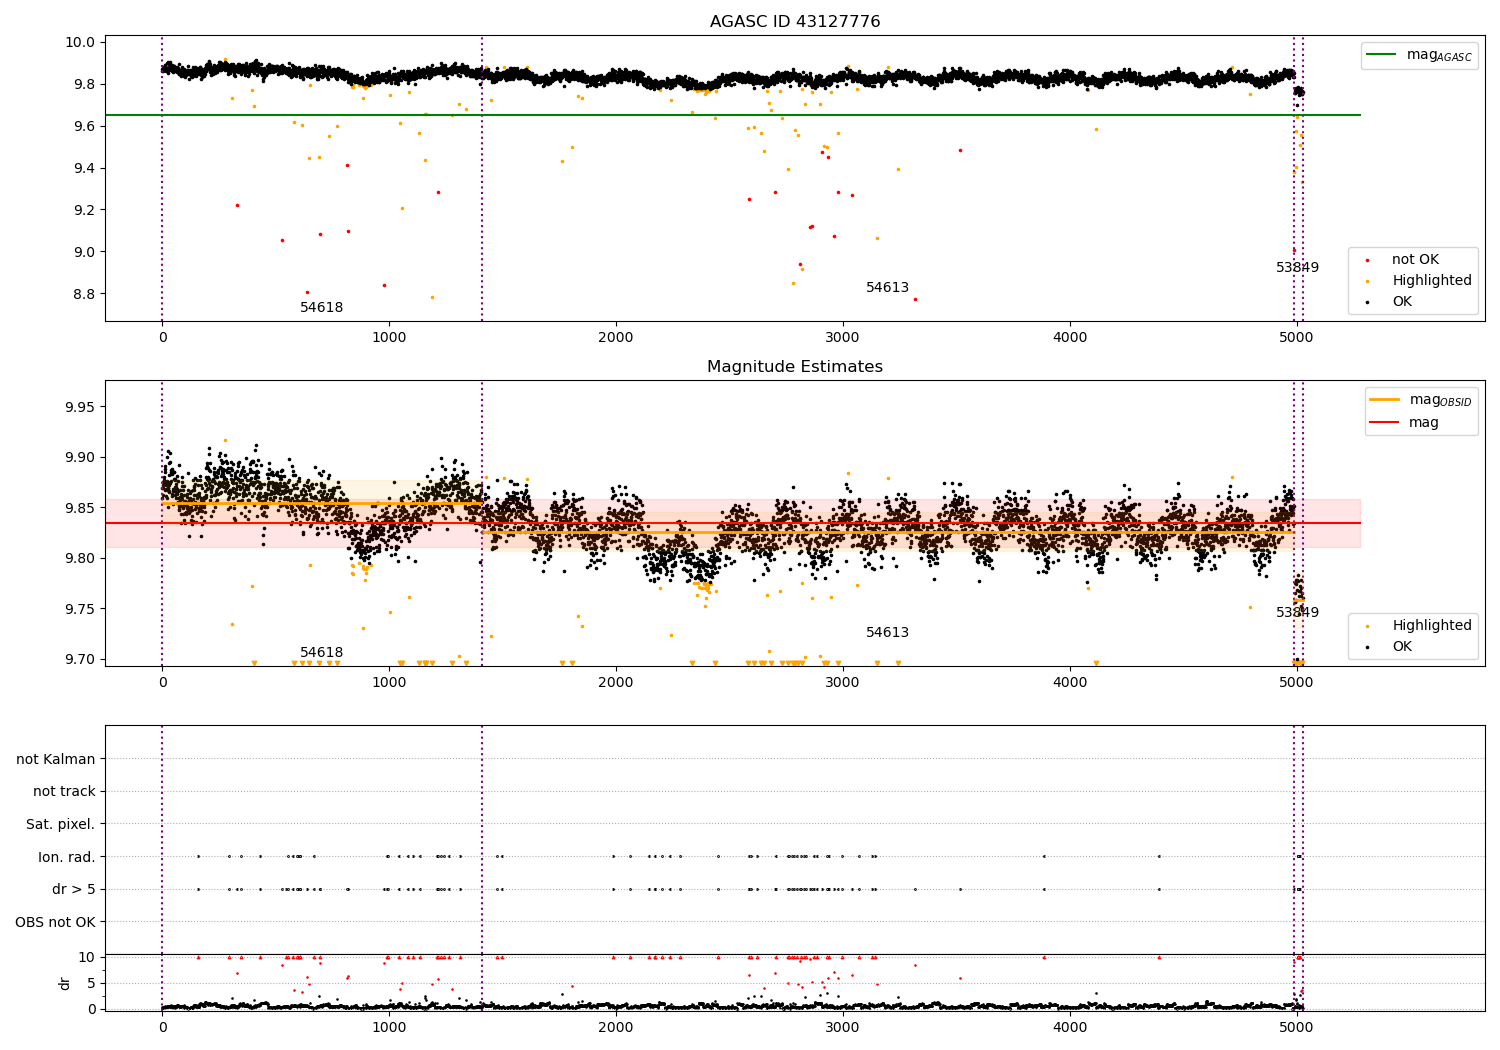Click 54618 label in Magnitude Estimates plot
This screenshot has width=1500, height=1050.
(321, 653)
